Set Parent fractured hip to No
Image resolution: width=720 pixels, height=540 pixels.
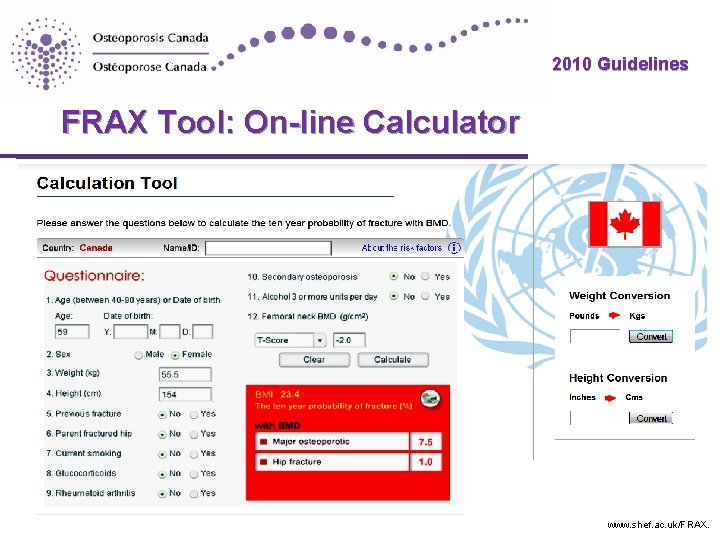coord(162,434)
